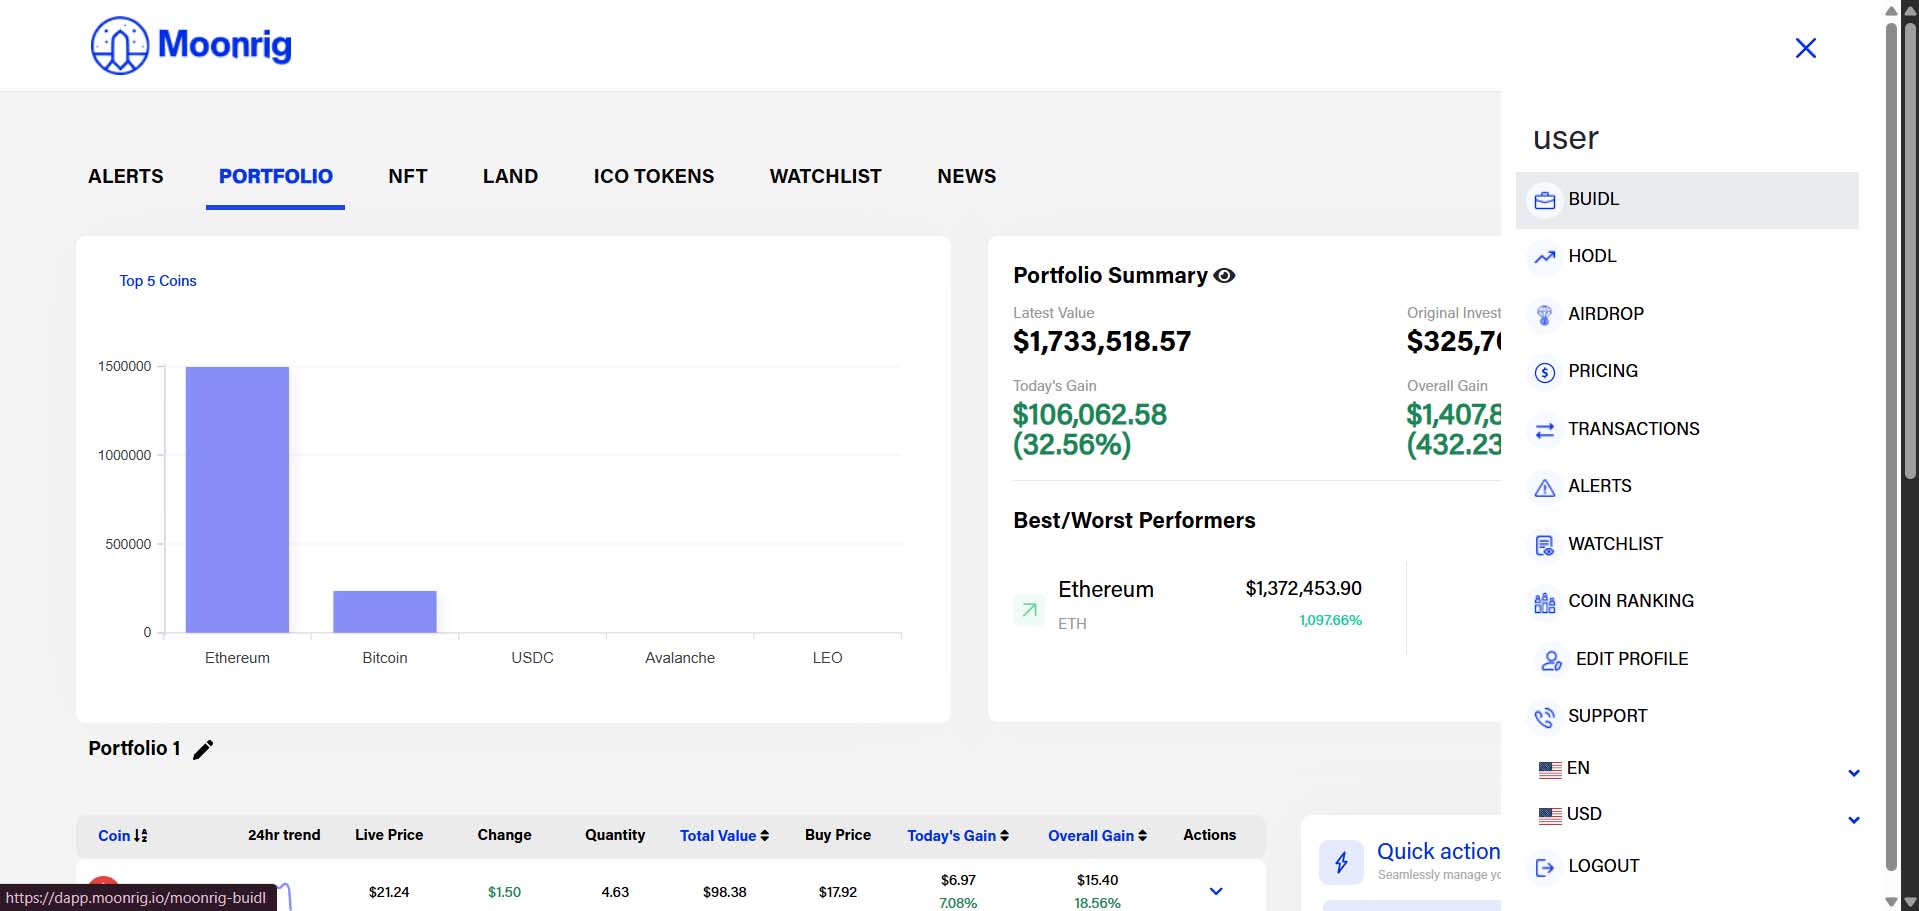Viewport: 1919px width, 911px height.
Task: Click the Live Price cell $21.24
Action: pyautogui.click(x=389, y=892)
